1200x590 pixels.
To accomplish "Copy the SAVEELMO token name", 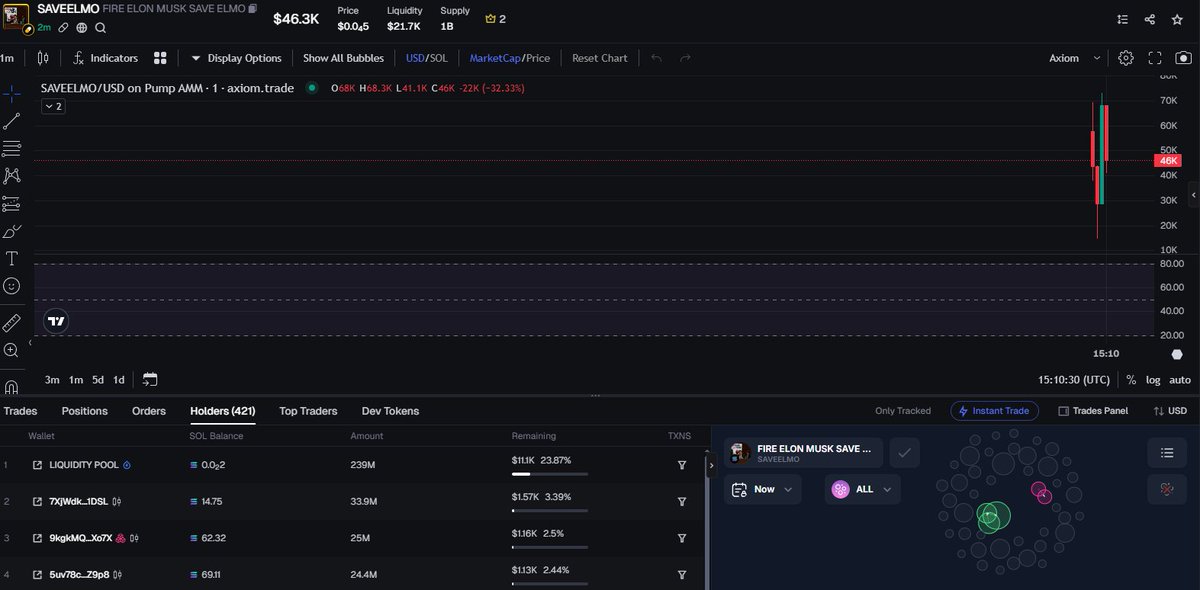I will [x=252, y=8].
